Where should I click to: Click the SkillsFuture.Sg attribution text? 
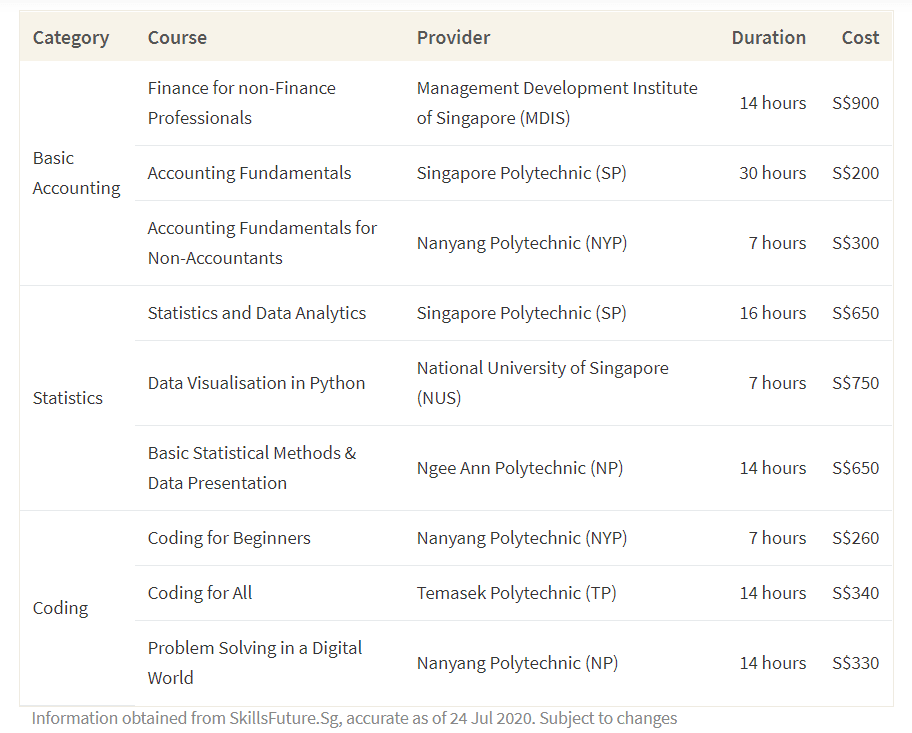click(355, 717)
